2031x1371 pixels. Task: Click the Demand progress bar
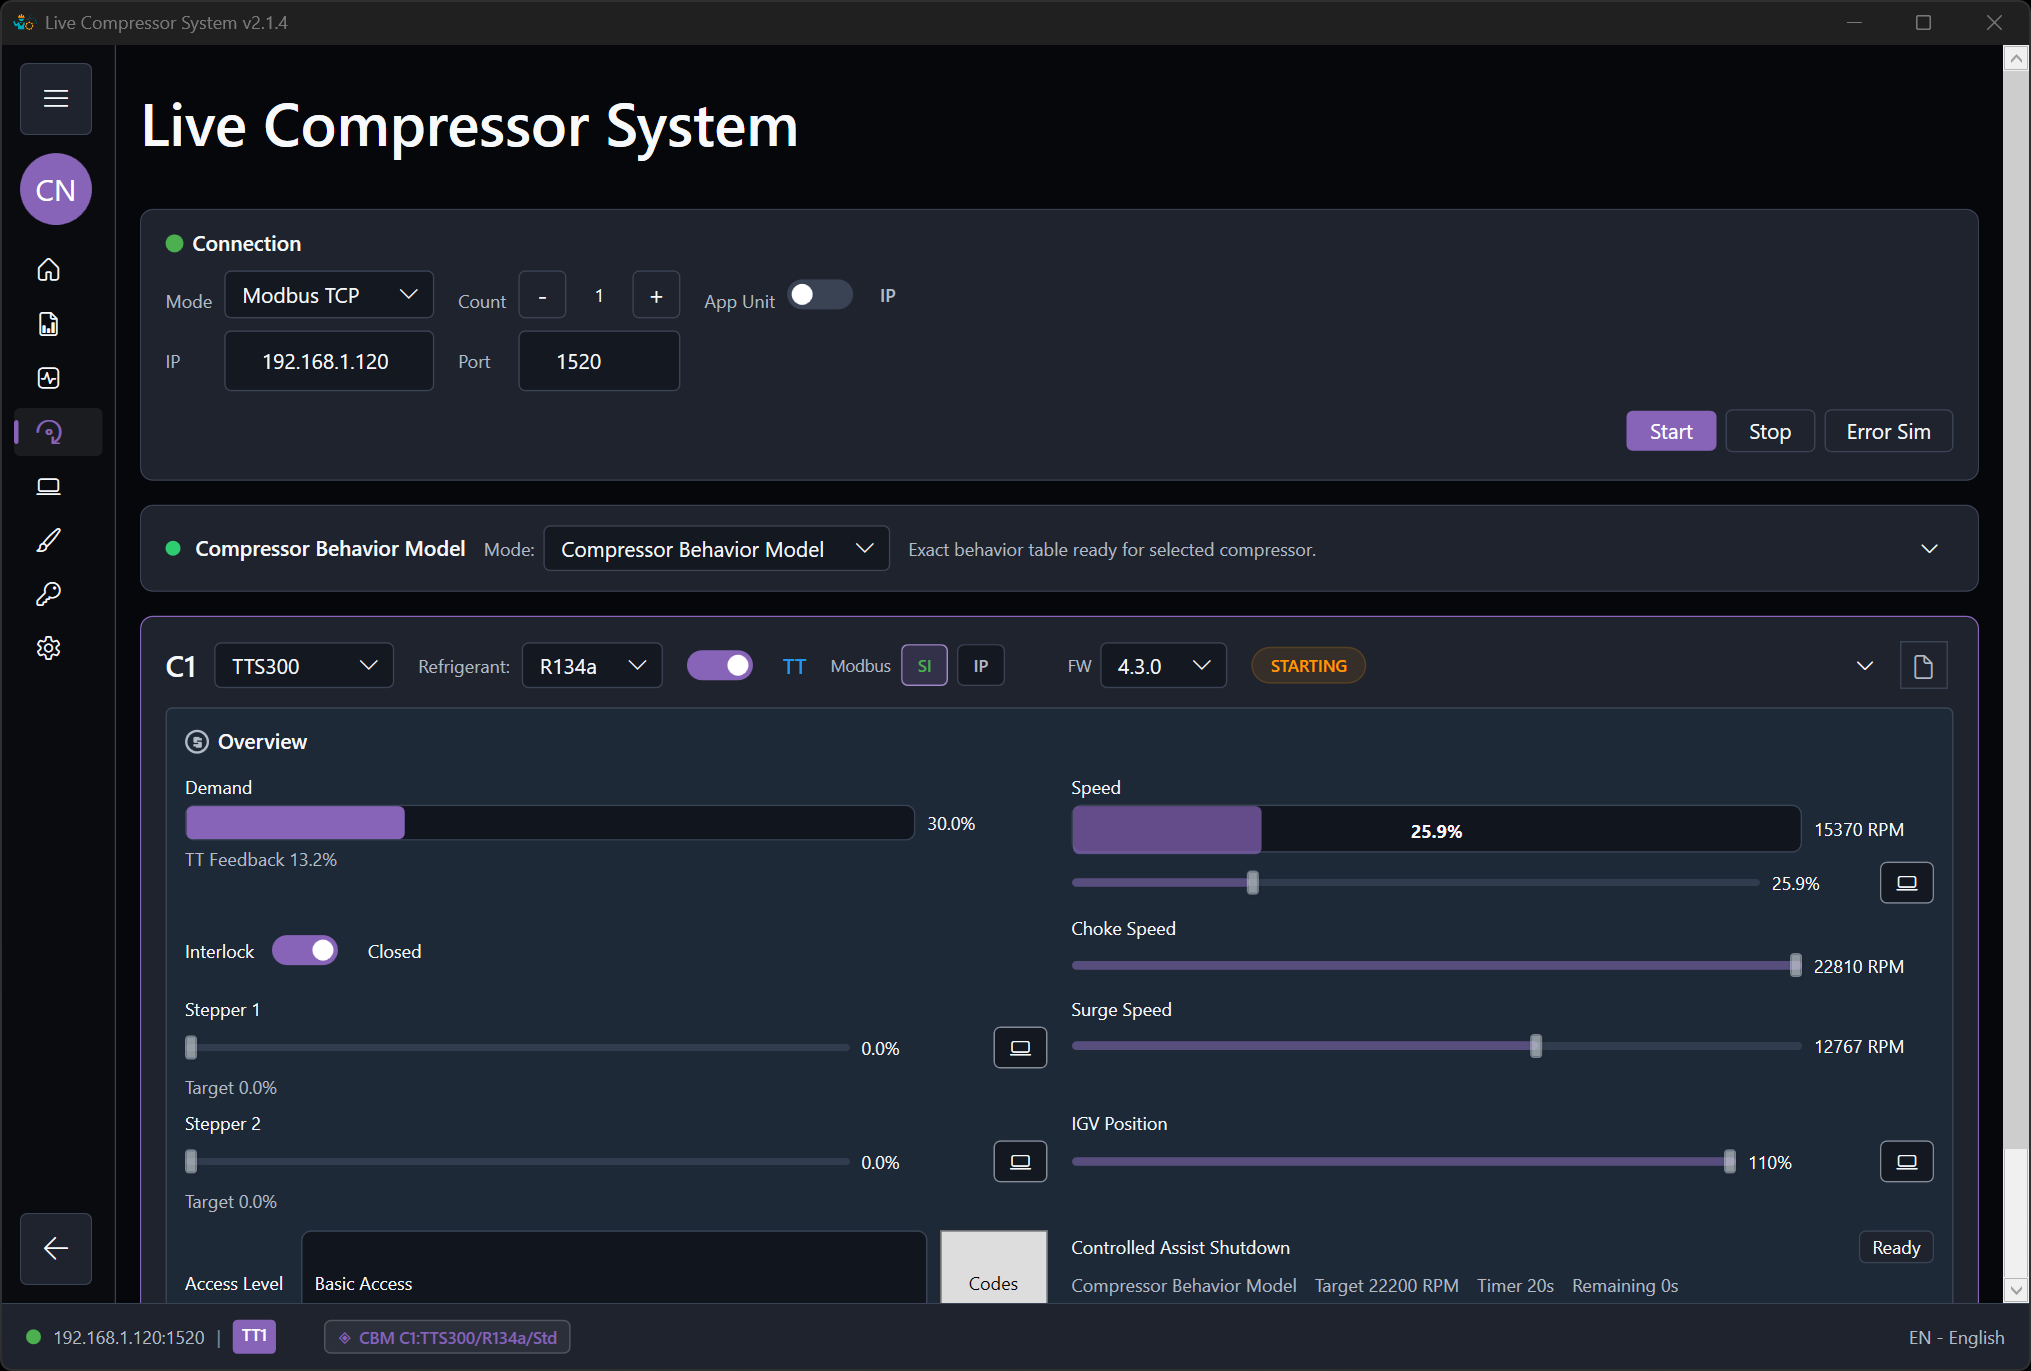[549, 823]
